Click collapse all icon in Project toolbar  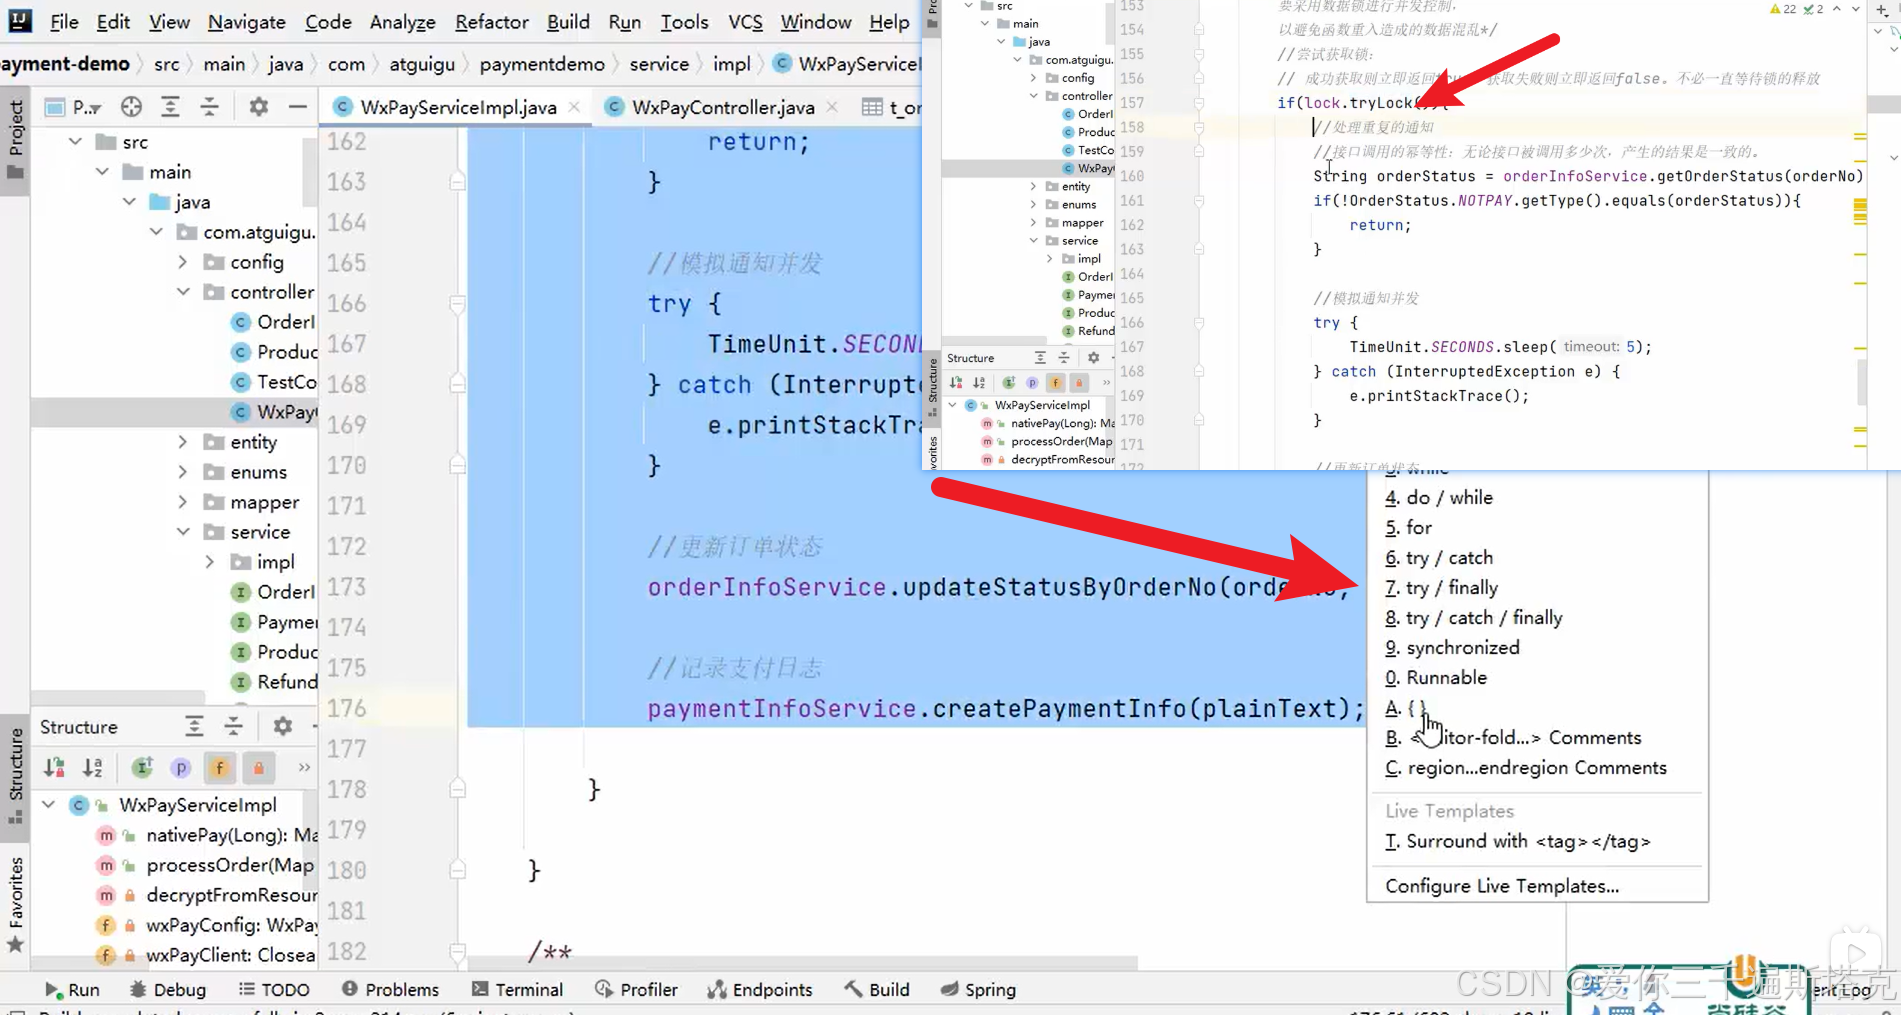point(209,106)
